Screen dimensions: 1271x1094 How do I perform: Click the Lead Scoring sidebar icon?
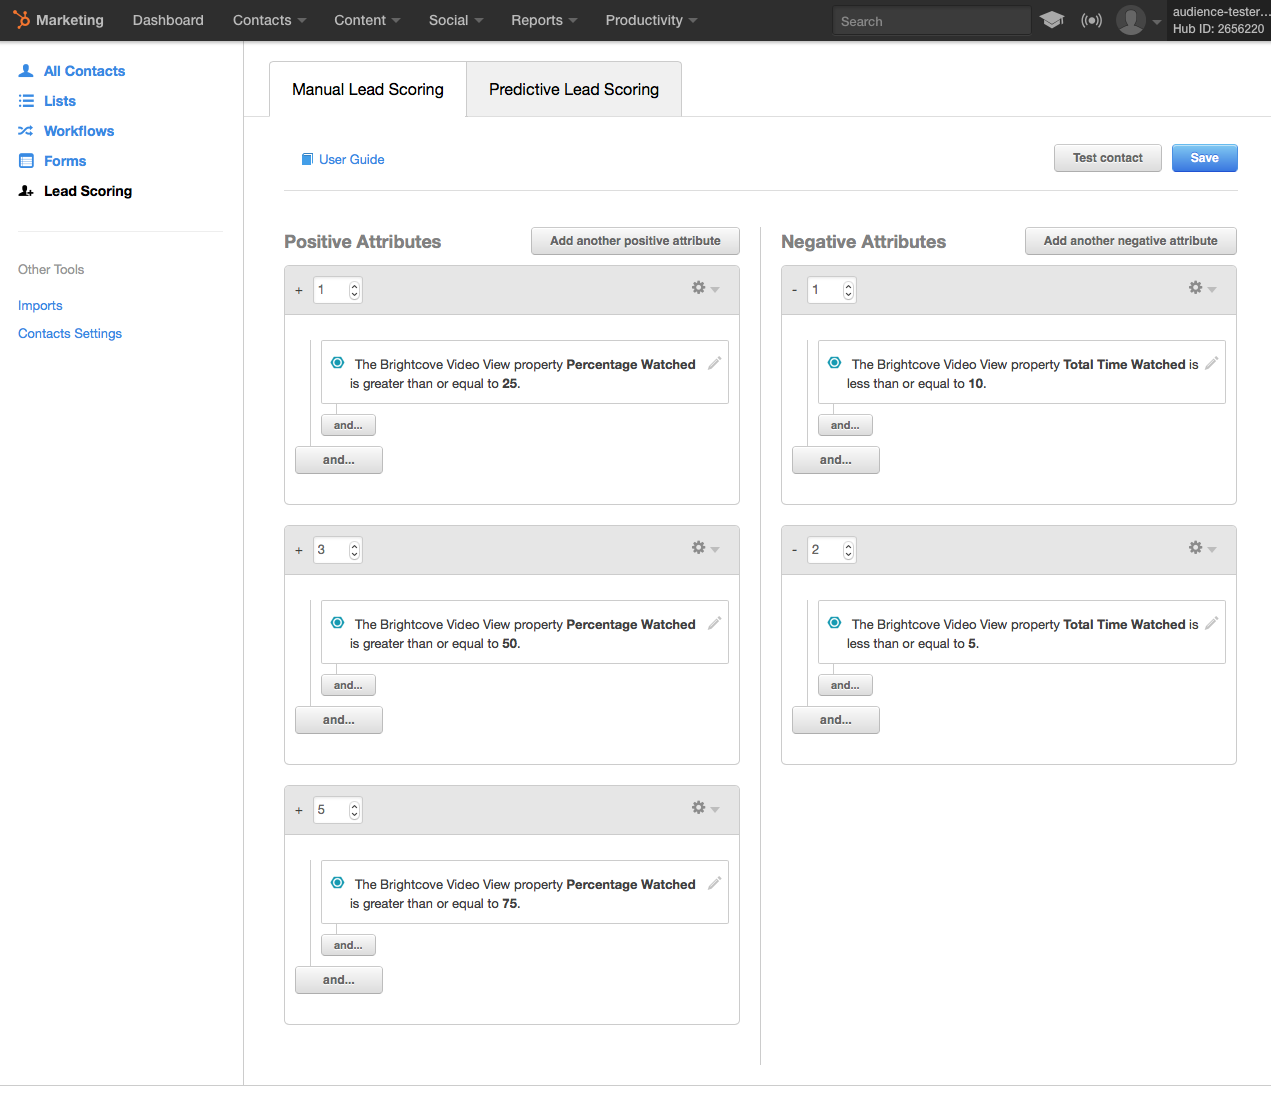(26, 191)
